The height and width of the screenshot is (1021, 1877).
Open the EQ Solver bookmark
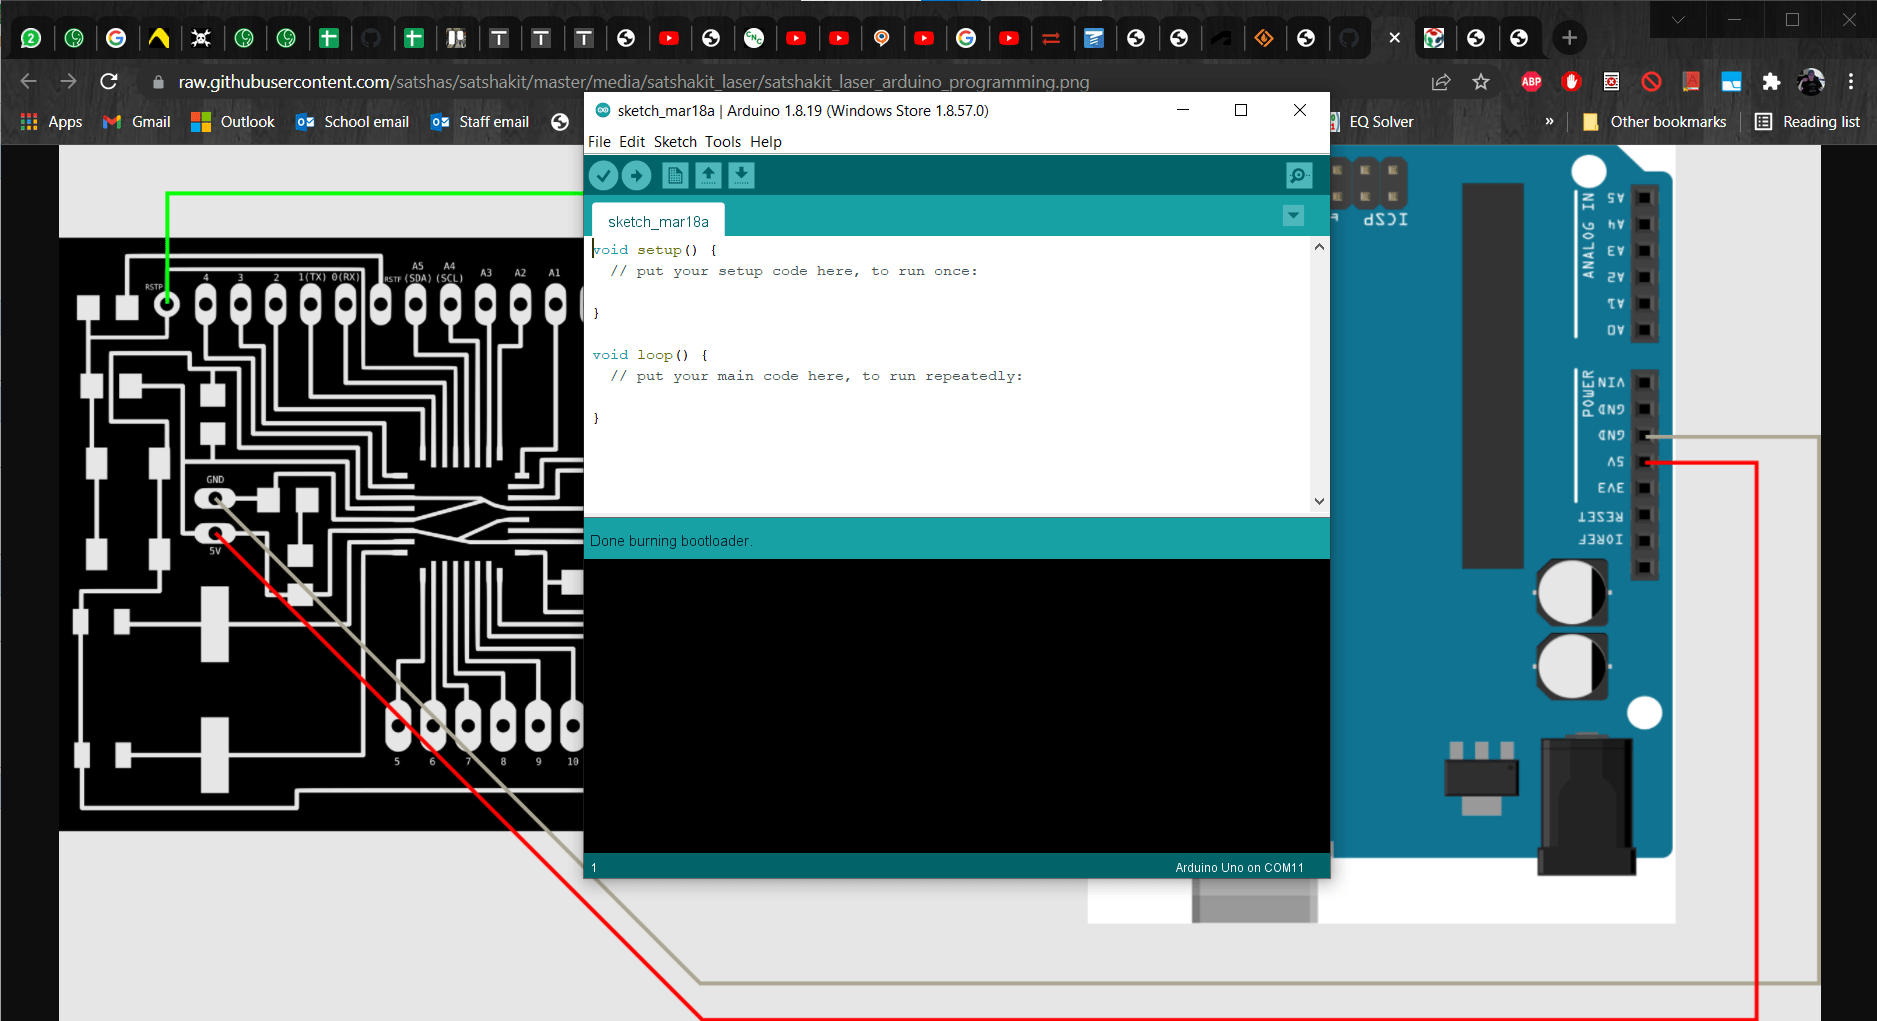click(1372, 122)
